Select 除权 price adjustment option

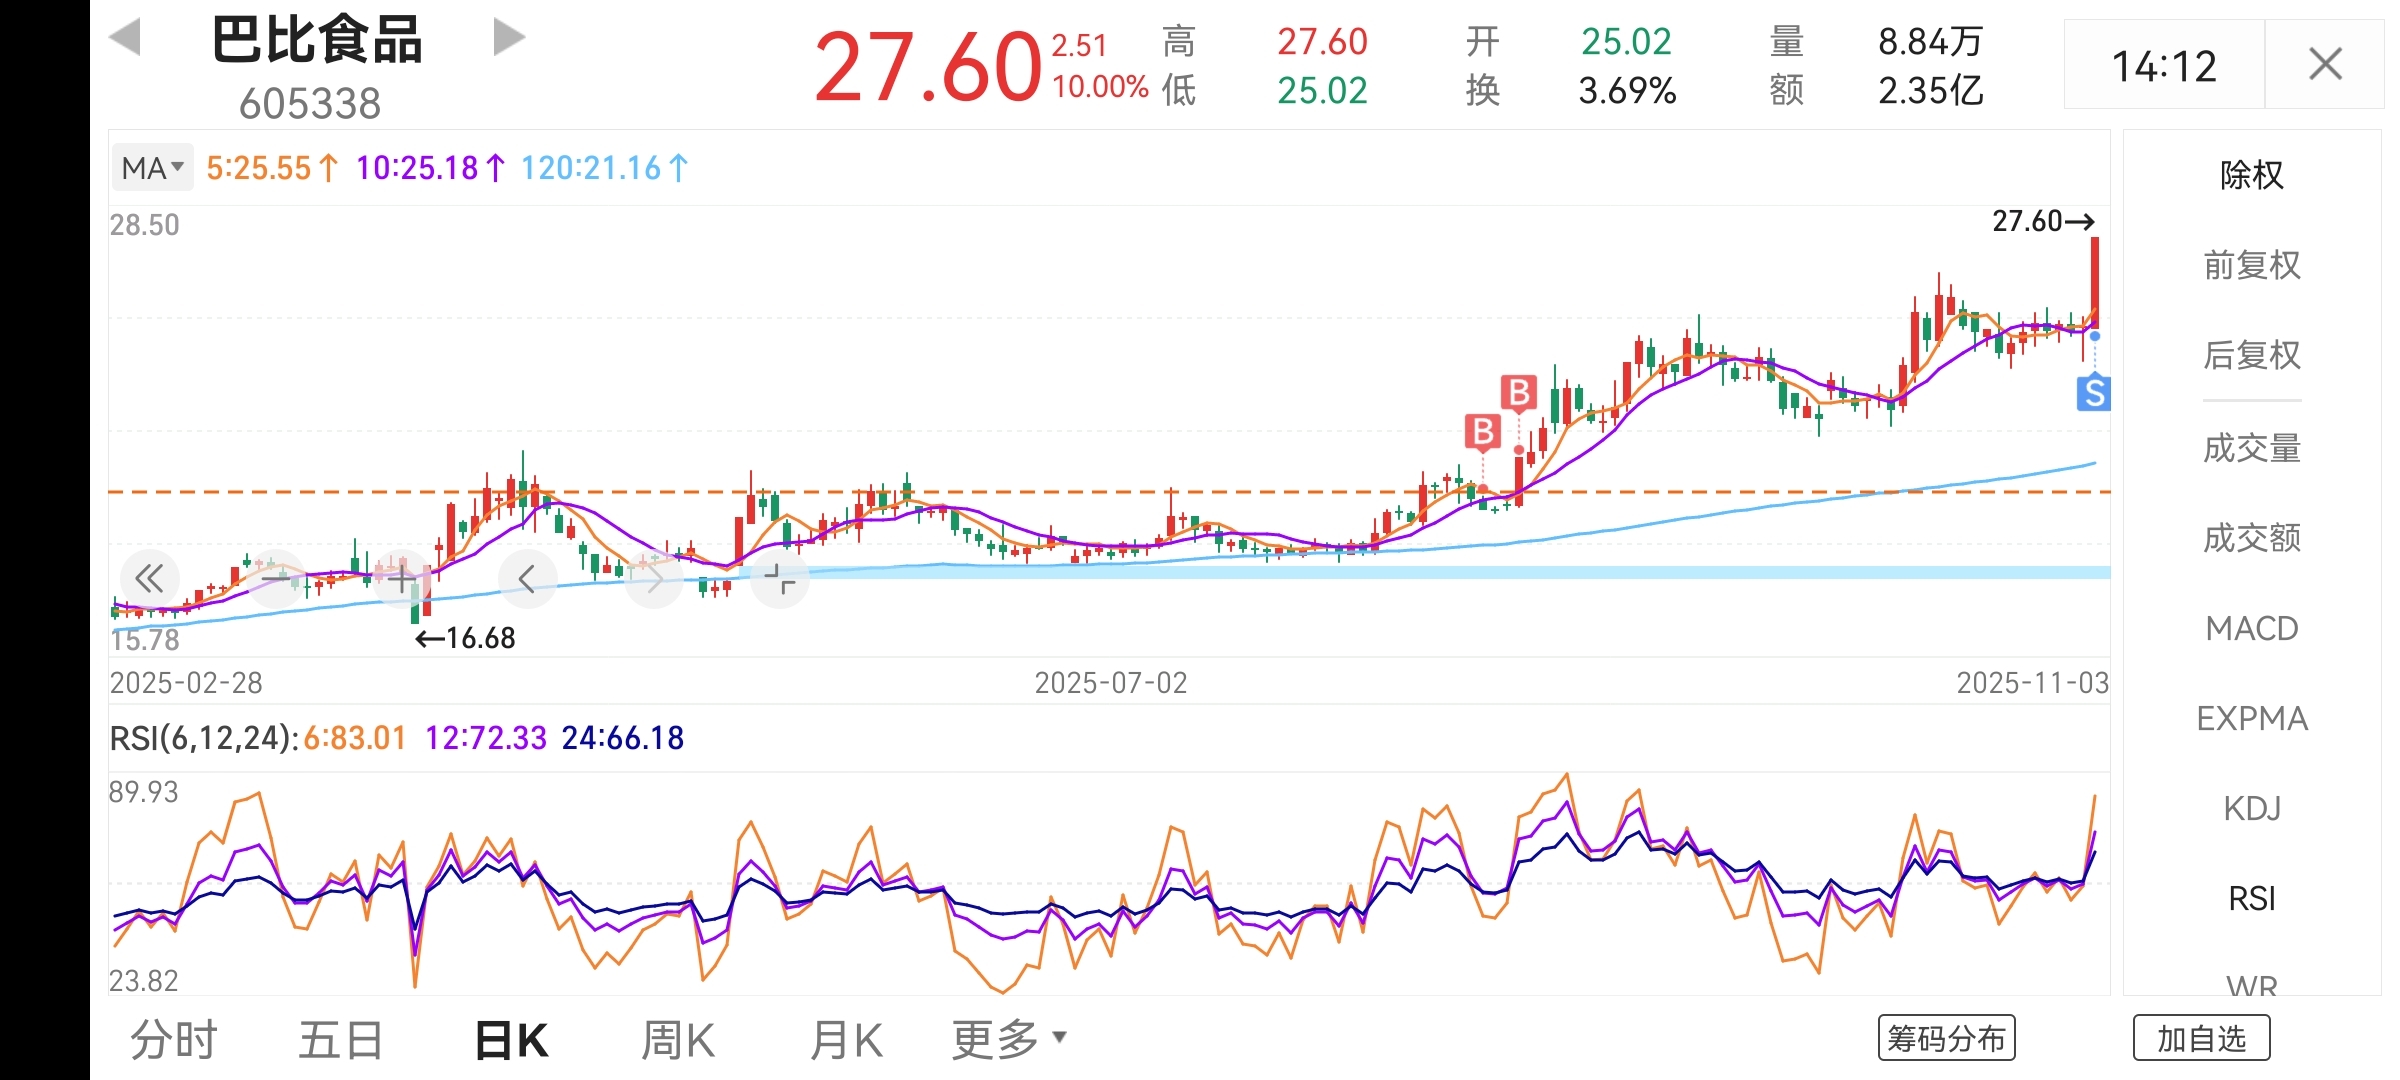pos(2251,175)
